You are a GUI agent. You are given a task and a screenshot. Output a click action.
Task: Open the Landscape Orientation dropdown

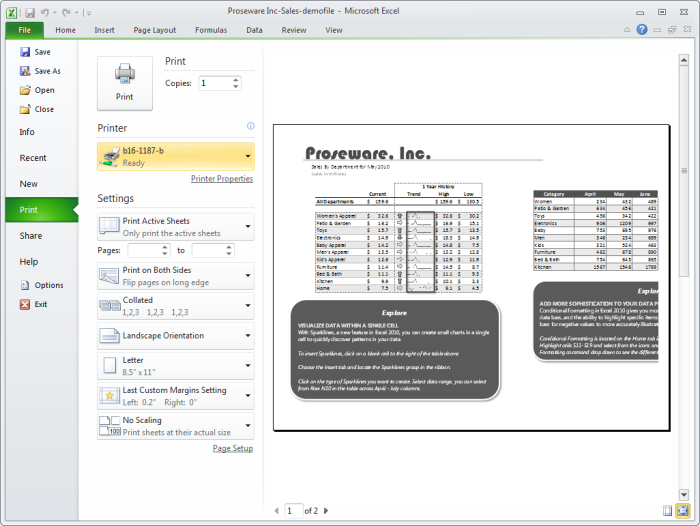176,336
